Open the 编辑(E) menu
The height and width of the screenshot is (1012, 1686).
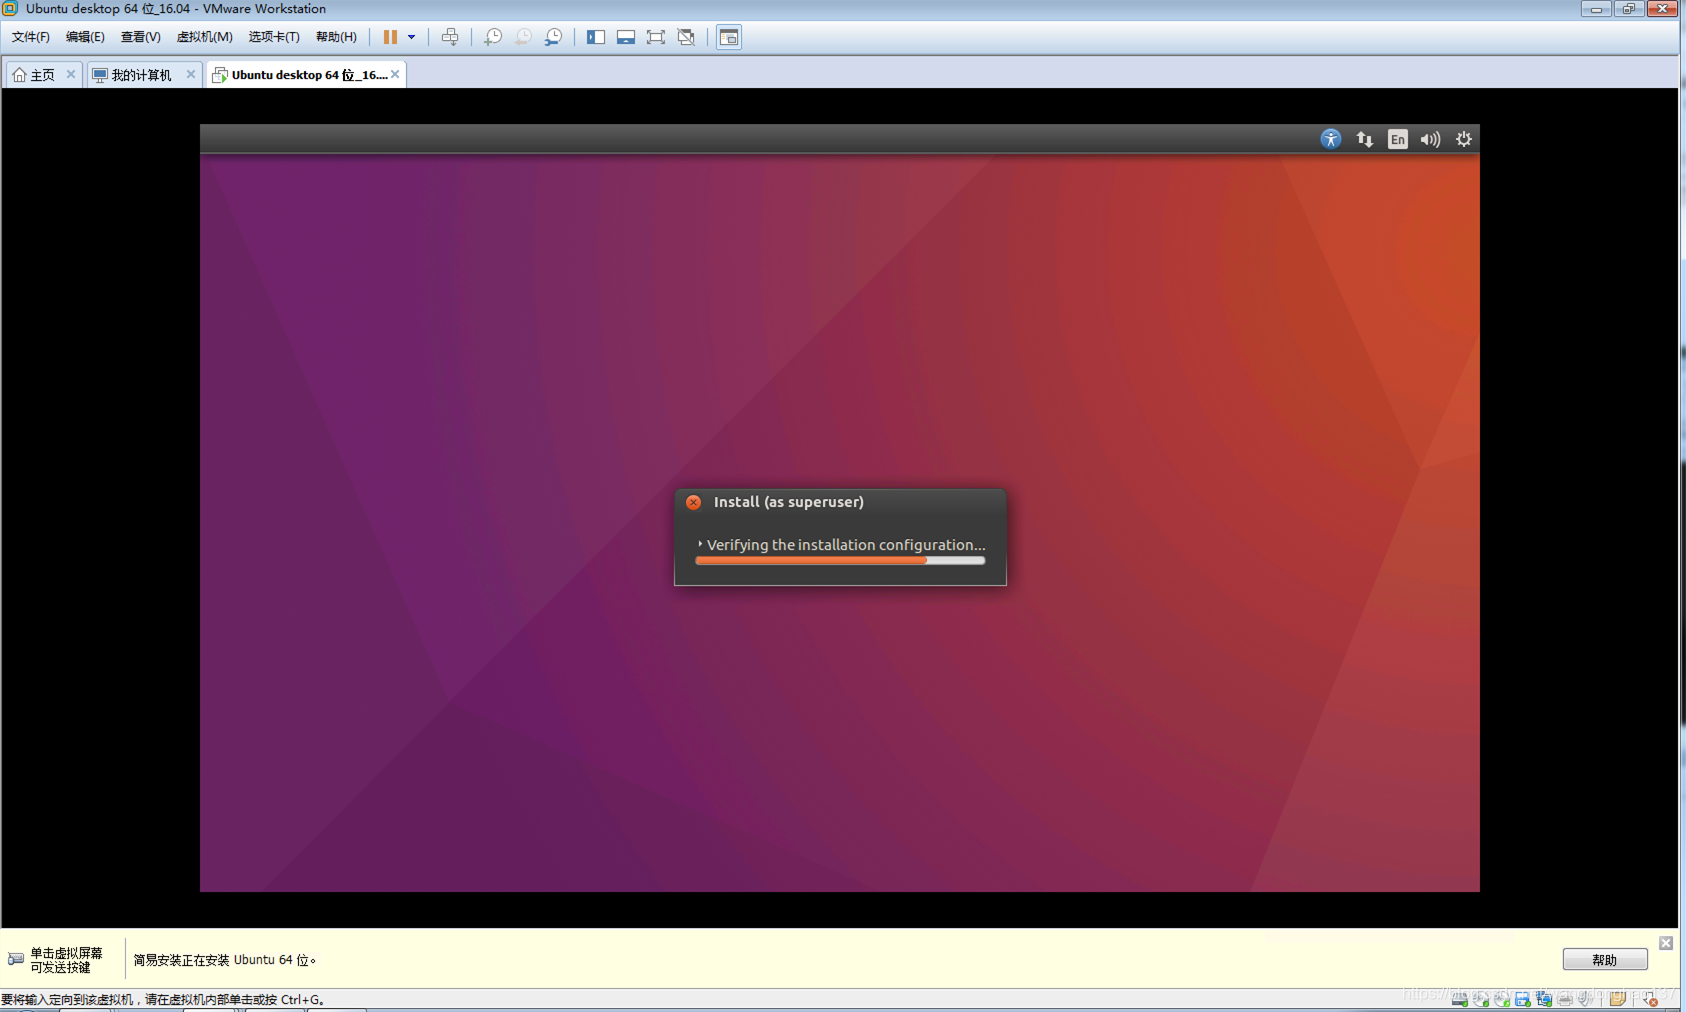85,37
